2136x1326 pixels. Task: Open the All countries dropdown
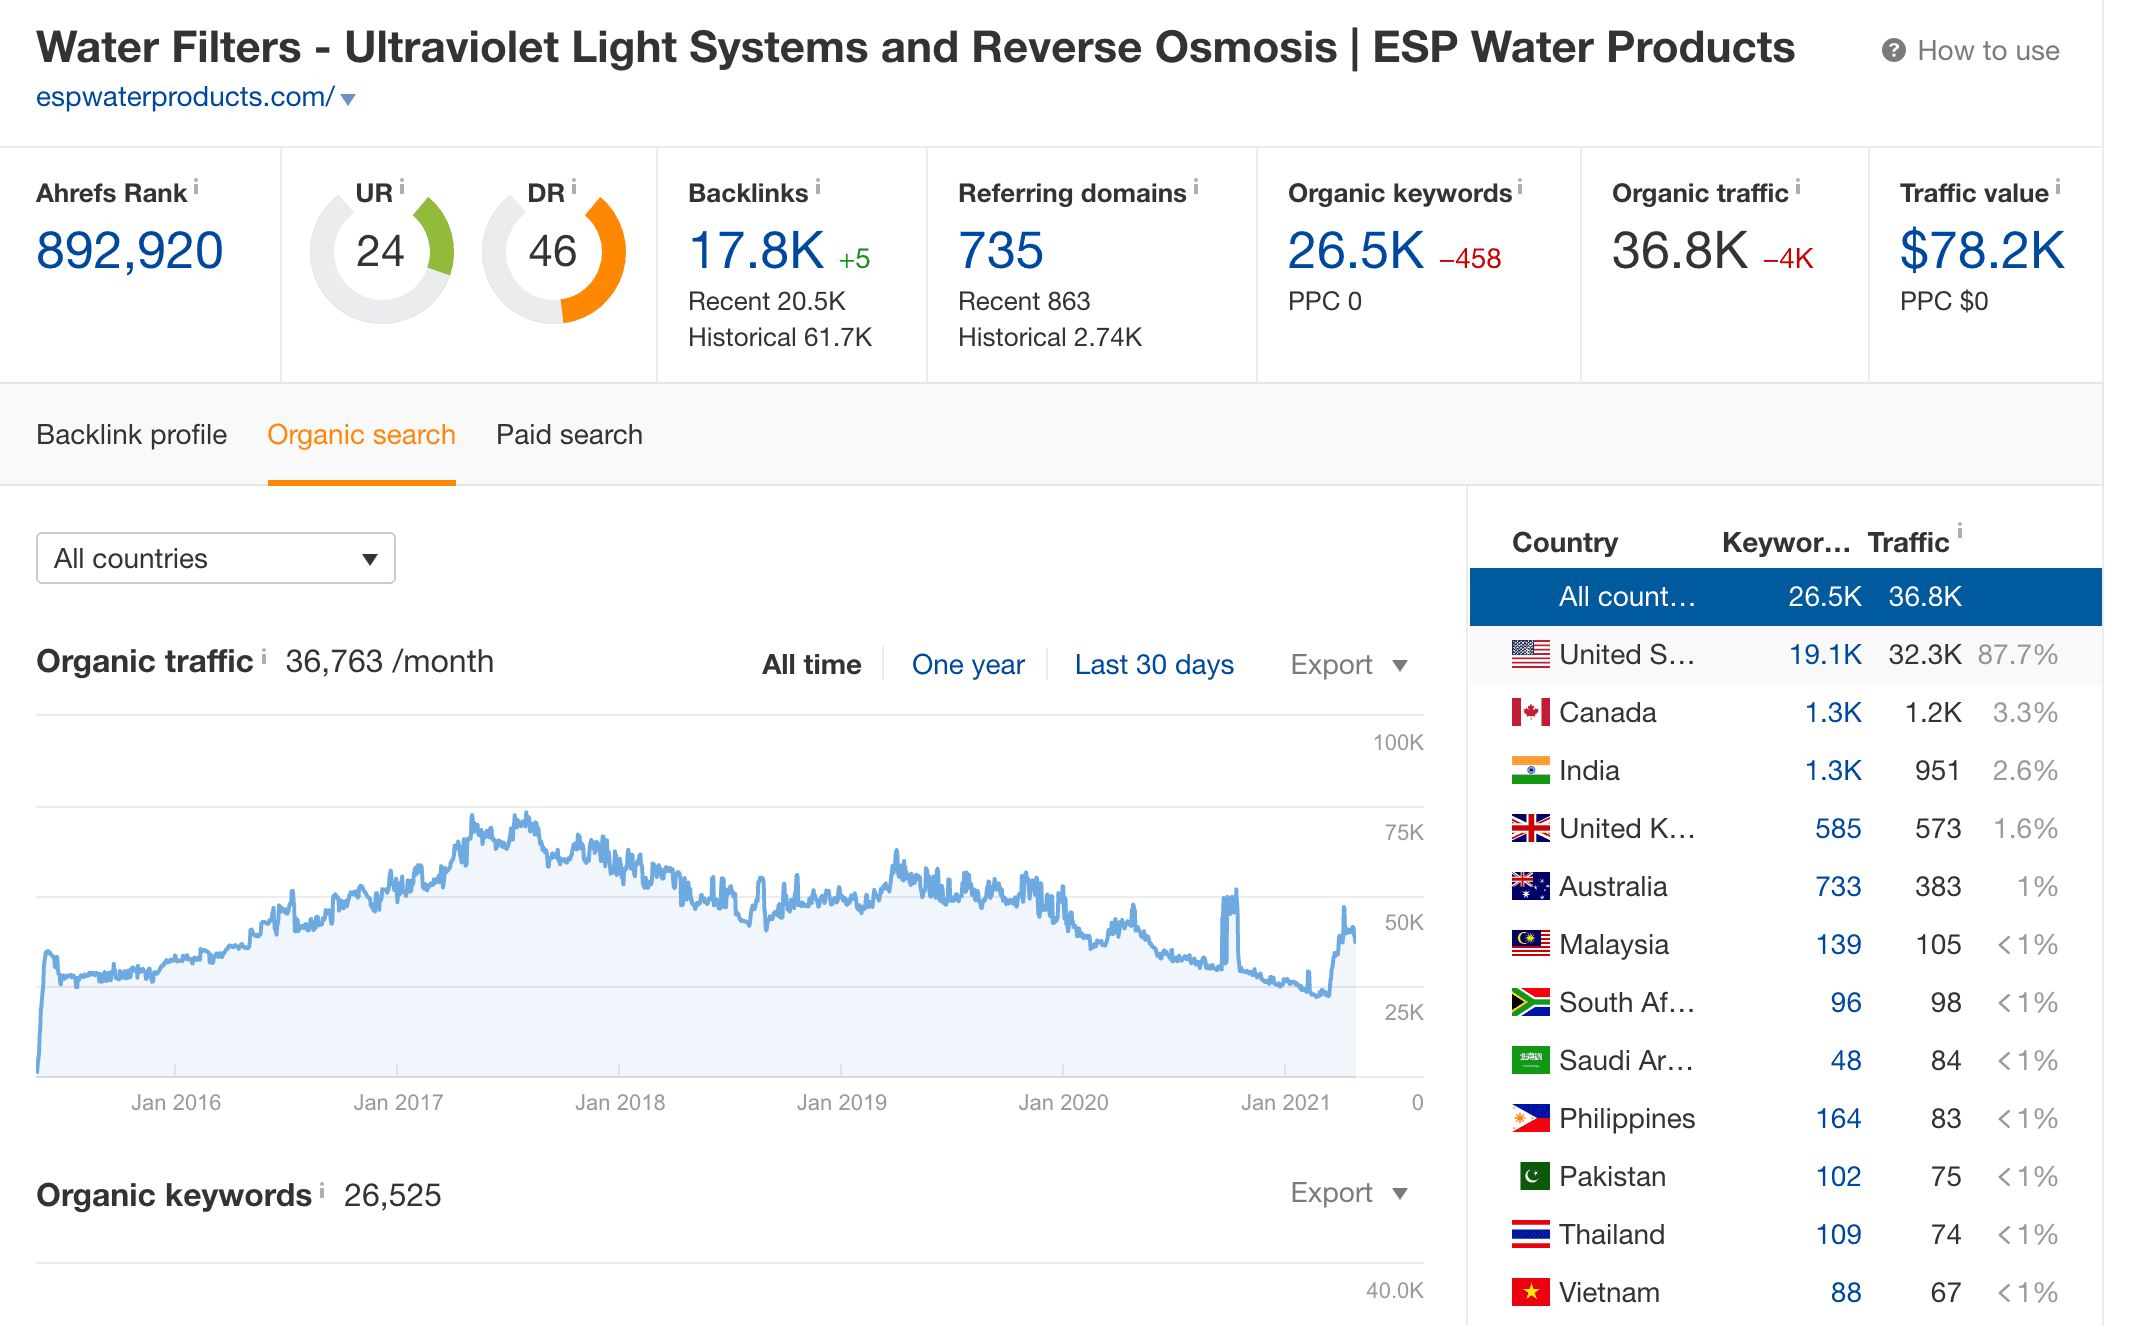click(216, 558)
